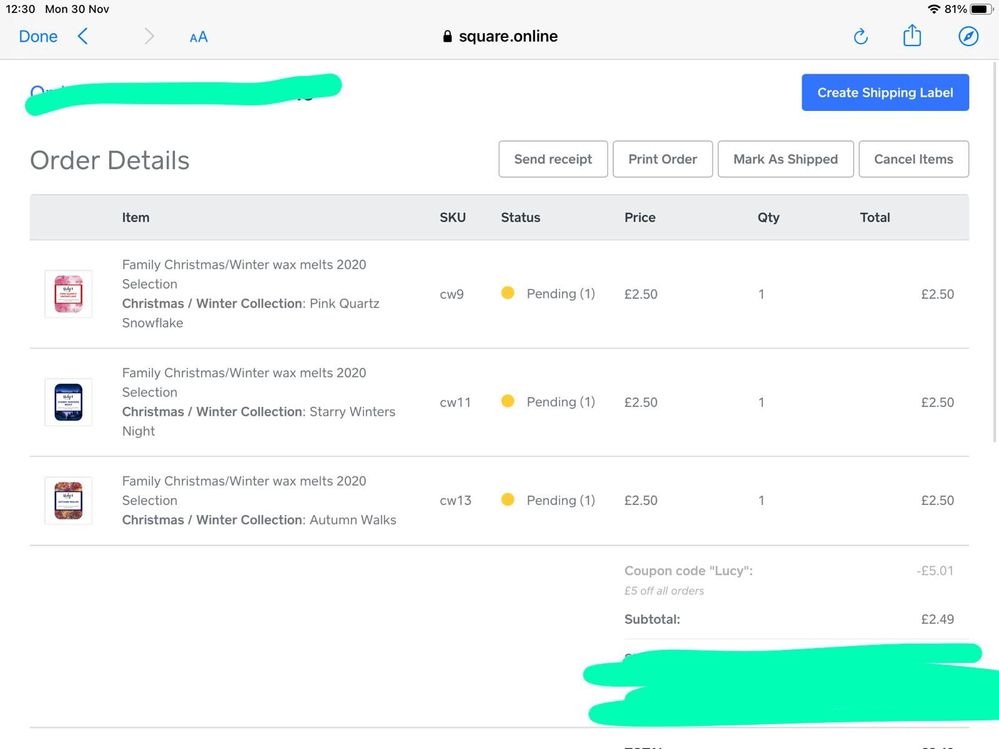Open the AA reader text options
Image resolution: width=999 pixels, height=749 pixels.
point(198,37)
